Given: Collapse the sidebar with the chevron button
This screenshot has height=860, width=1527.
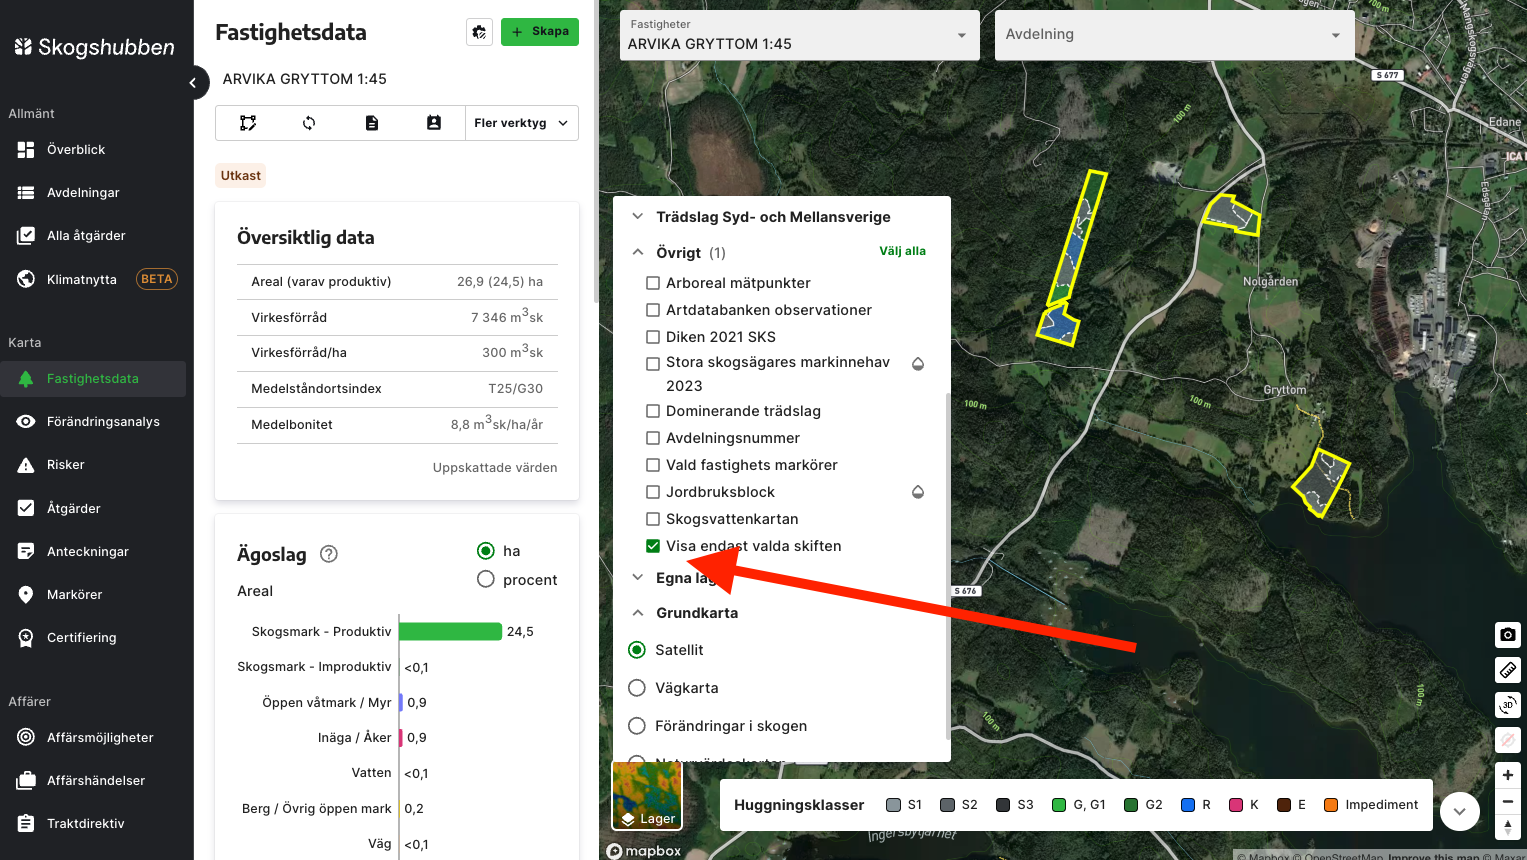Looking at the screenshot, I should point(193,83).
